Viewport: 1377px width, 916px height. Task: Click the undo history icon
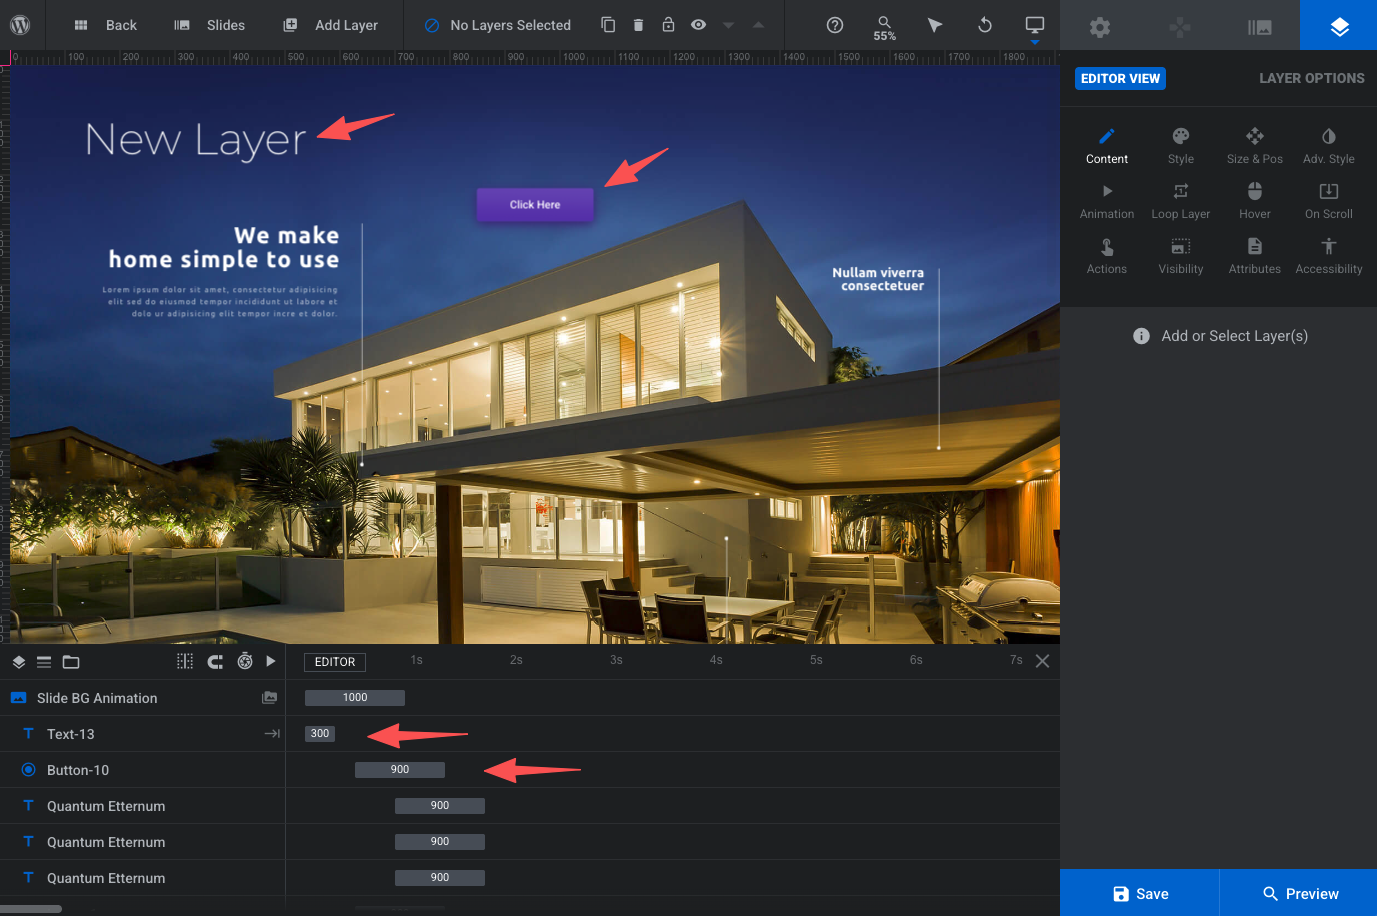(x=985, y=25)
